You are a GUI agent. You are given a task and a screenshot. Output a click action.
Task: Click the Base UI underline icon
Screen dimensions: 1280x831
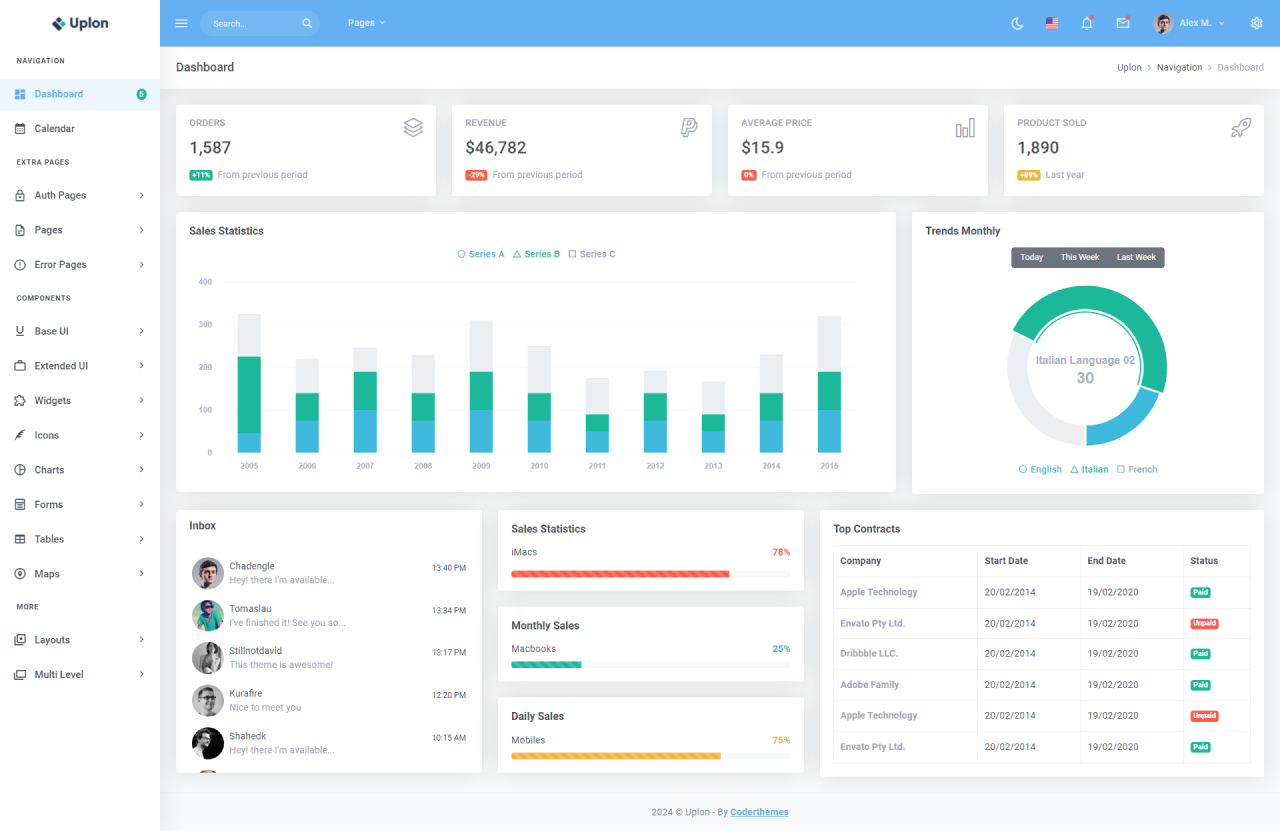pos(20,331)
